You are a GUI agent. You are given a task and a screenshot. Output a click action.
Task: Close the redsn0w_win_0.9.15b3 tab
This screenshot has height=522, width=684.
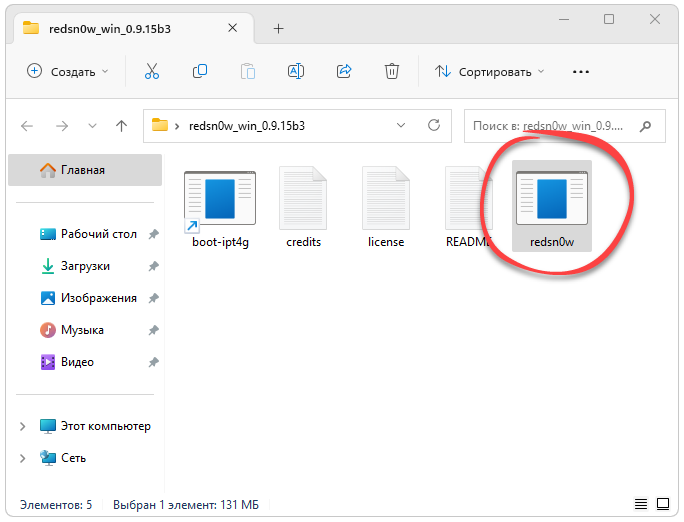click(233, 28)
